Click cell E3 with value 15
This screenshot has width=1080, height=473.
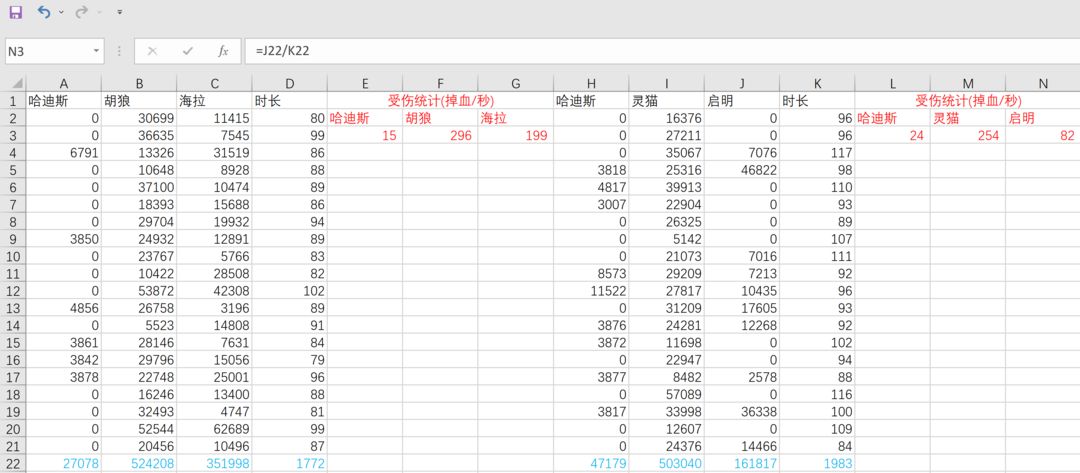pyautogui.click(x=365, y=135)
